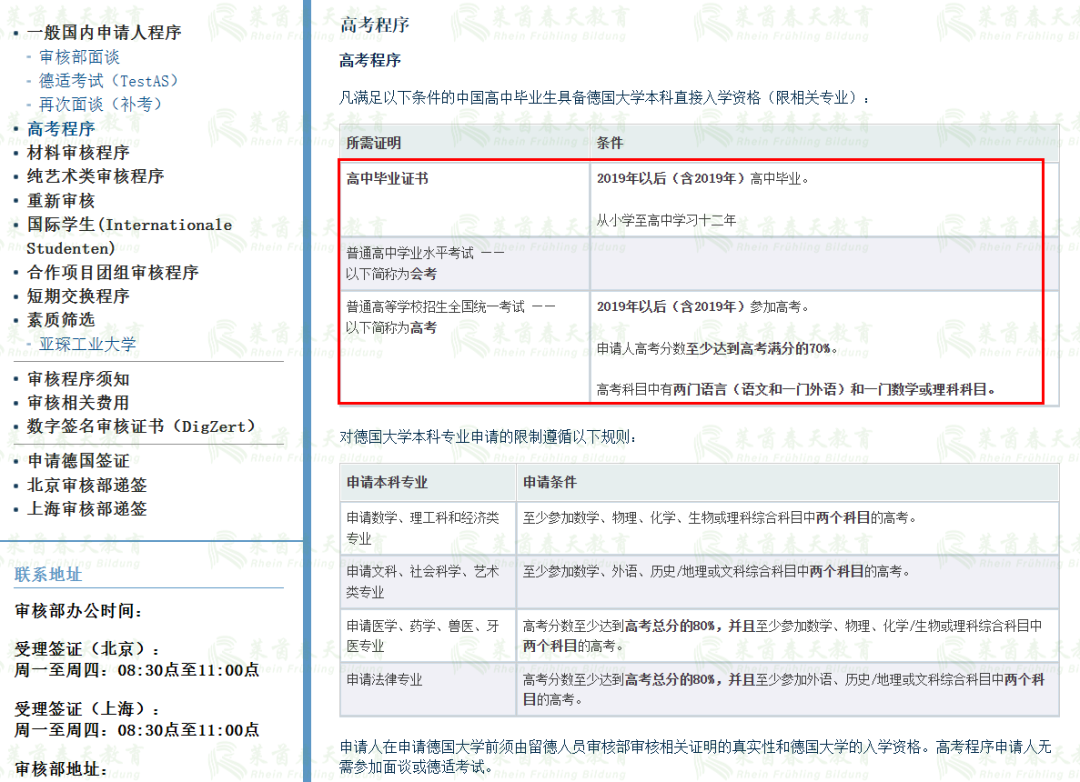Open 材料审核程序 sidebar item
The height and width of the screenshot is (782, 1080).
tap(78, 152)
